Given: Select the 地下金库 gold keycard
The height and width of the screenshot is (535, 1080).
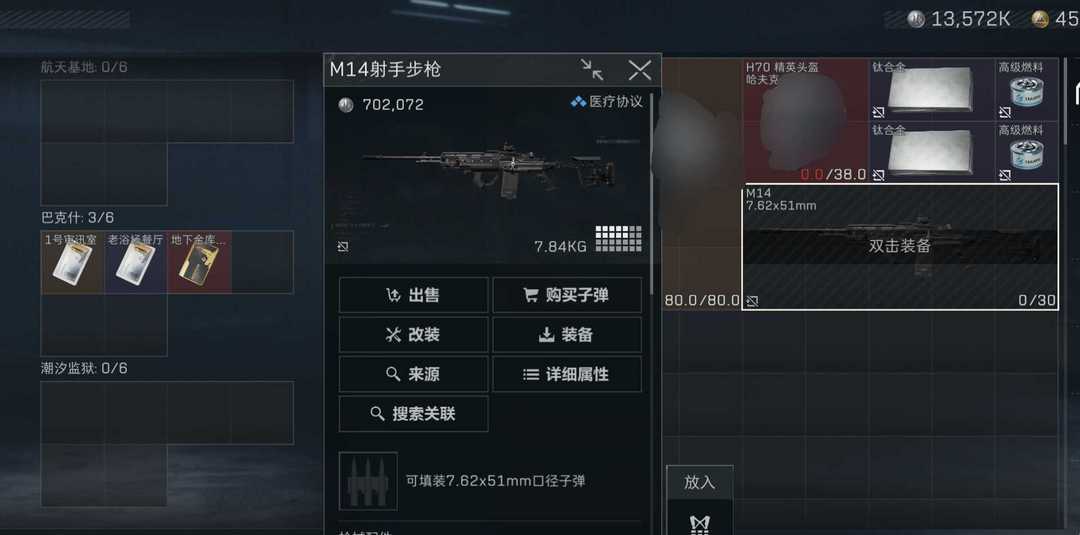Looking at the screenshot, I should [199, 262].
